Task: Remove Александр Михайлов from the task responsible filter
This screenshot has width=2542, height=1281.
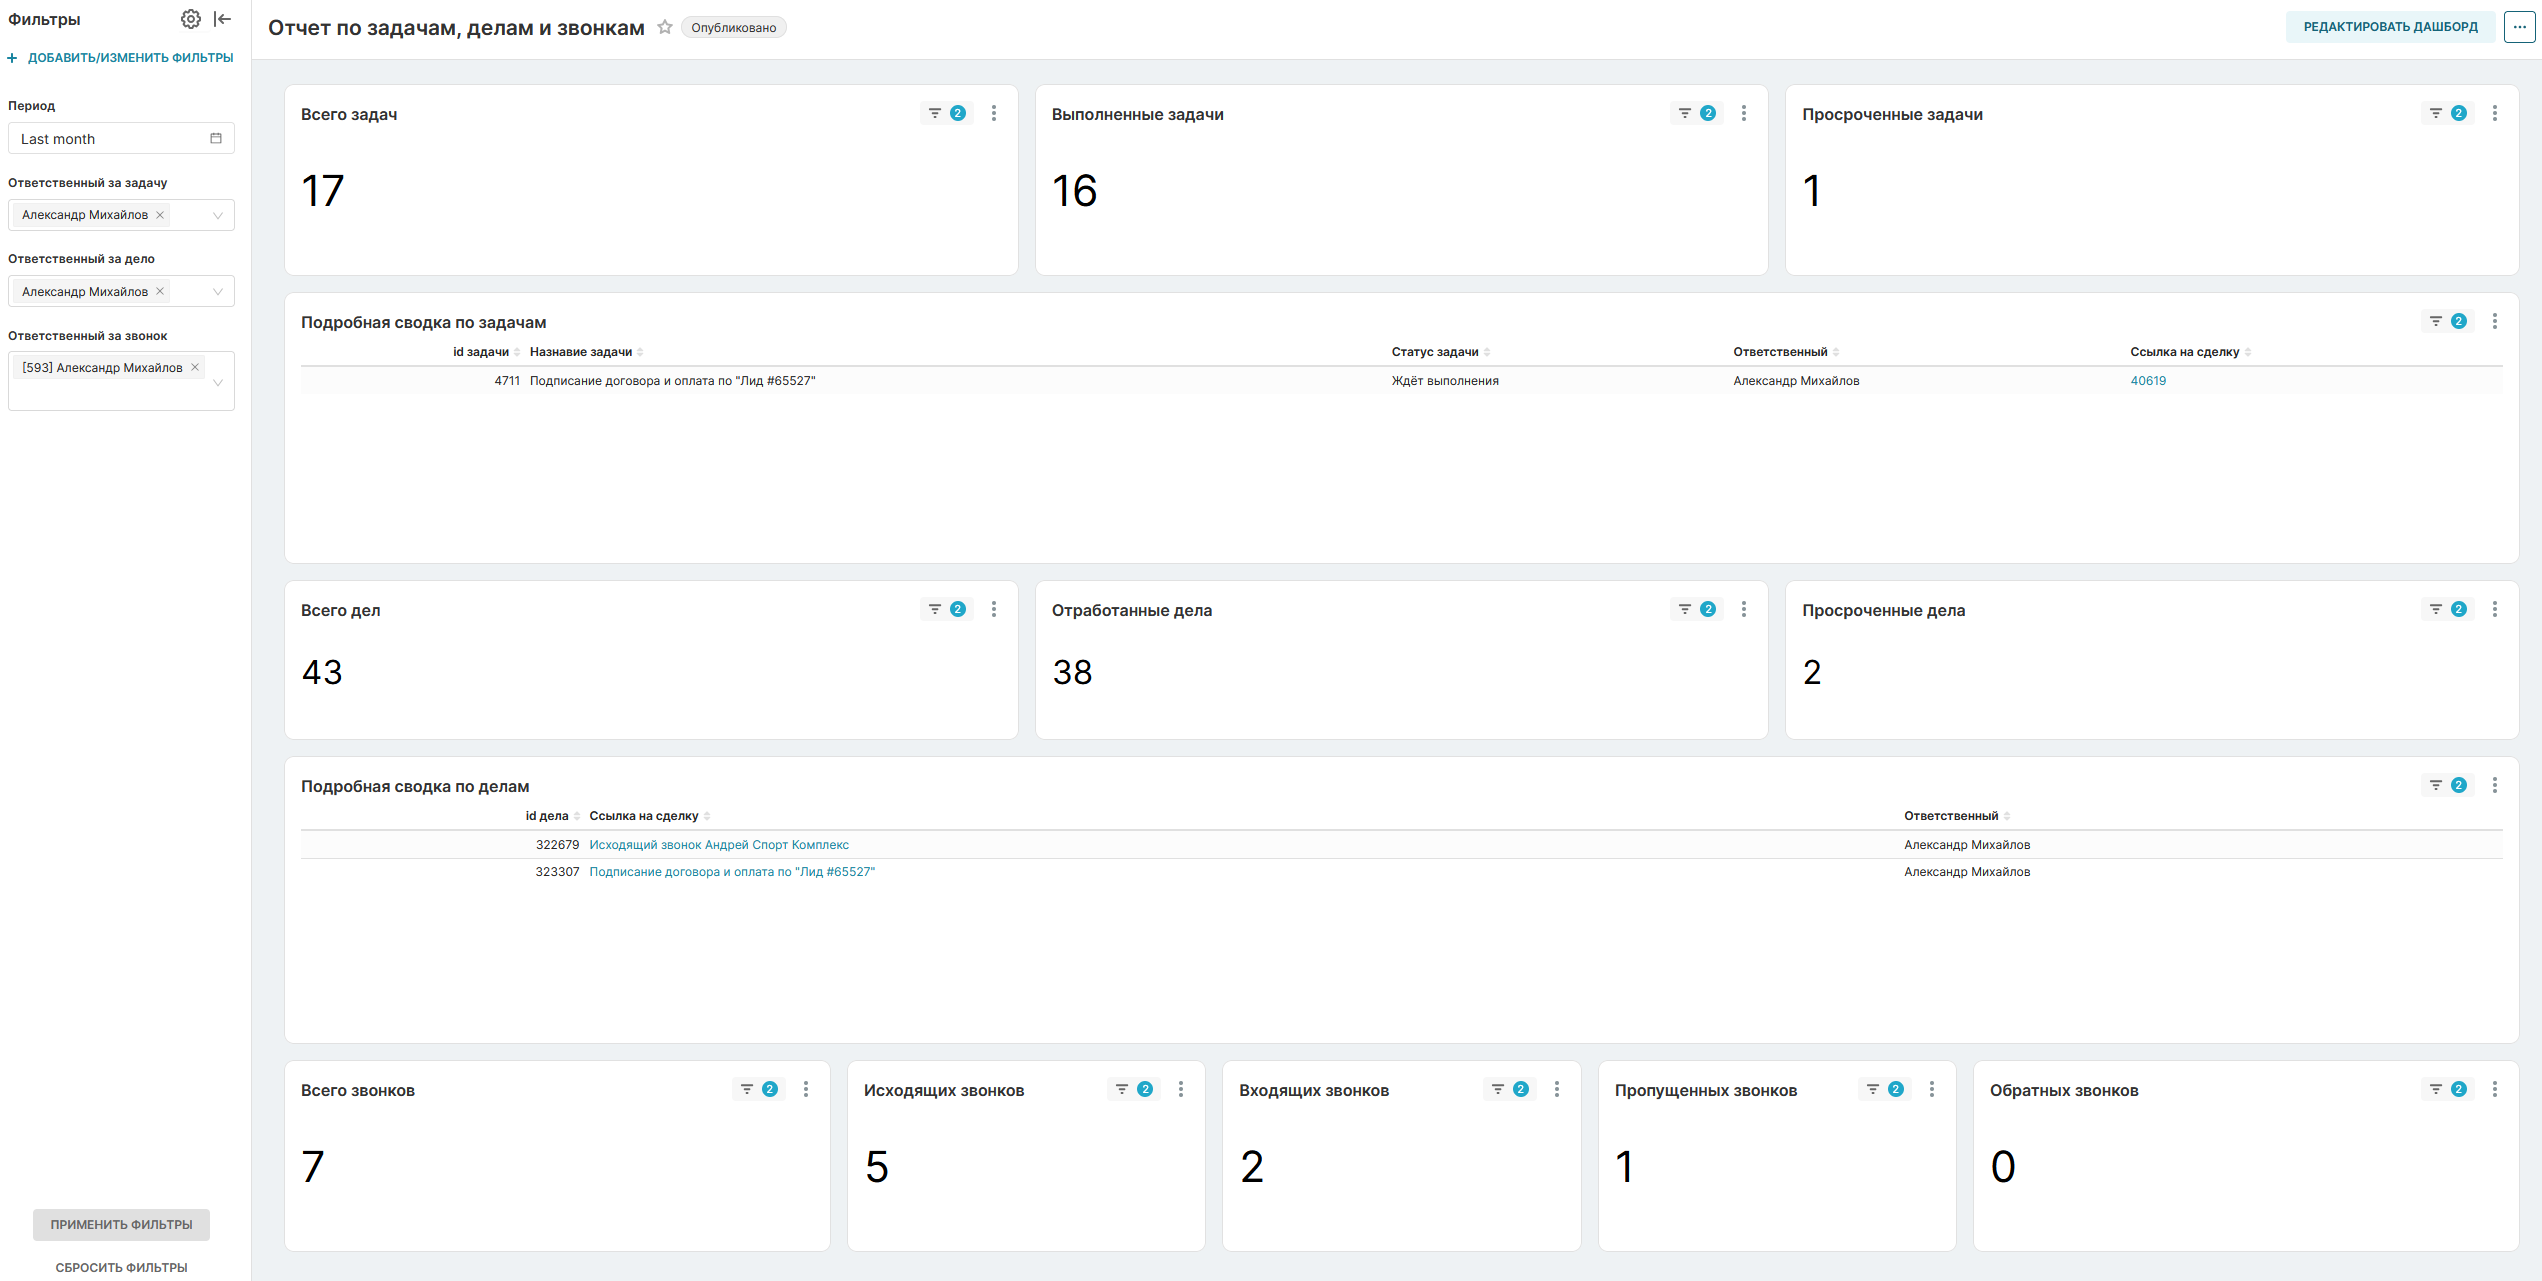Action: point(160,215)
